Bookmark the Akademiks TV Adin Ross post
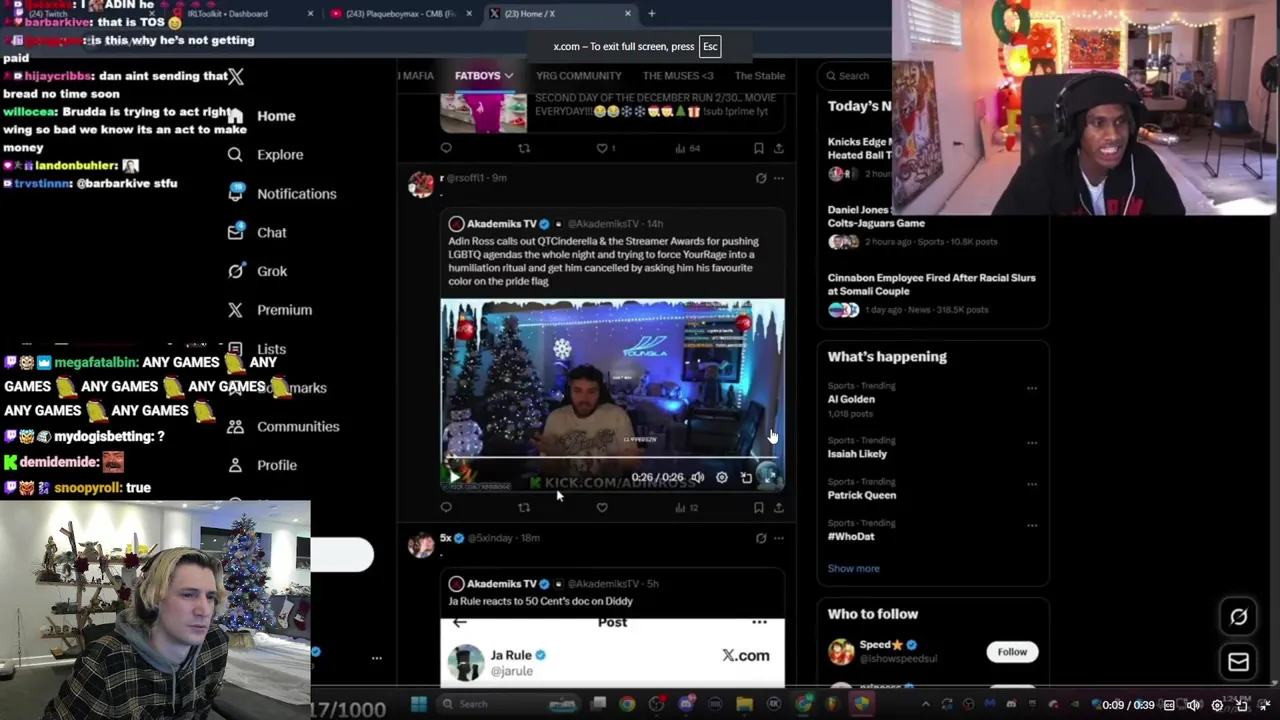The width and height of the screenshot is (1280, 720). click(758, 508)
